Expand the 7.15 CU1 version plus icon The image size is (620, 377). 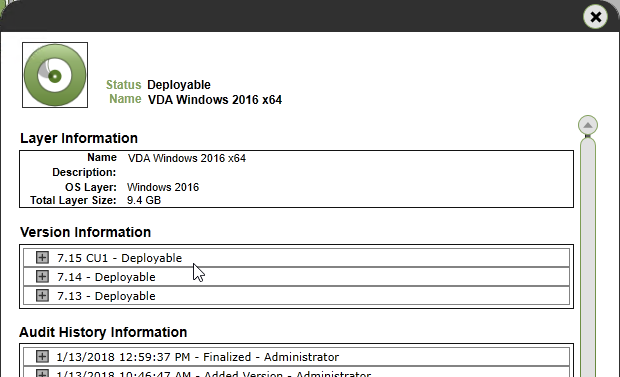(42, 258)
